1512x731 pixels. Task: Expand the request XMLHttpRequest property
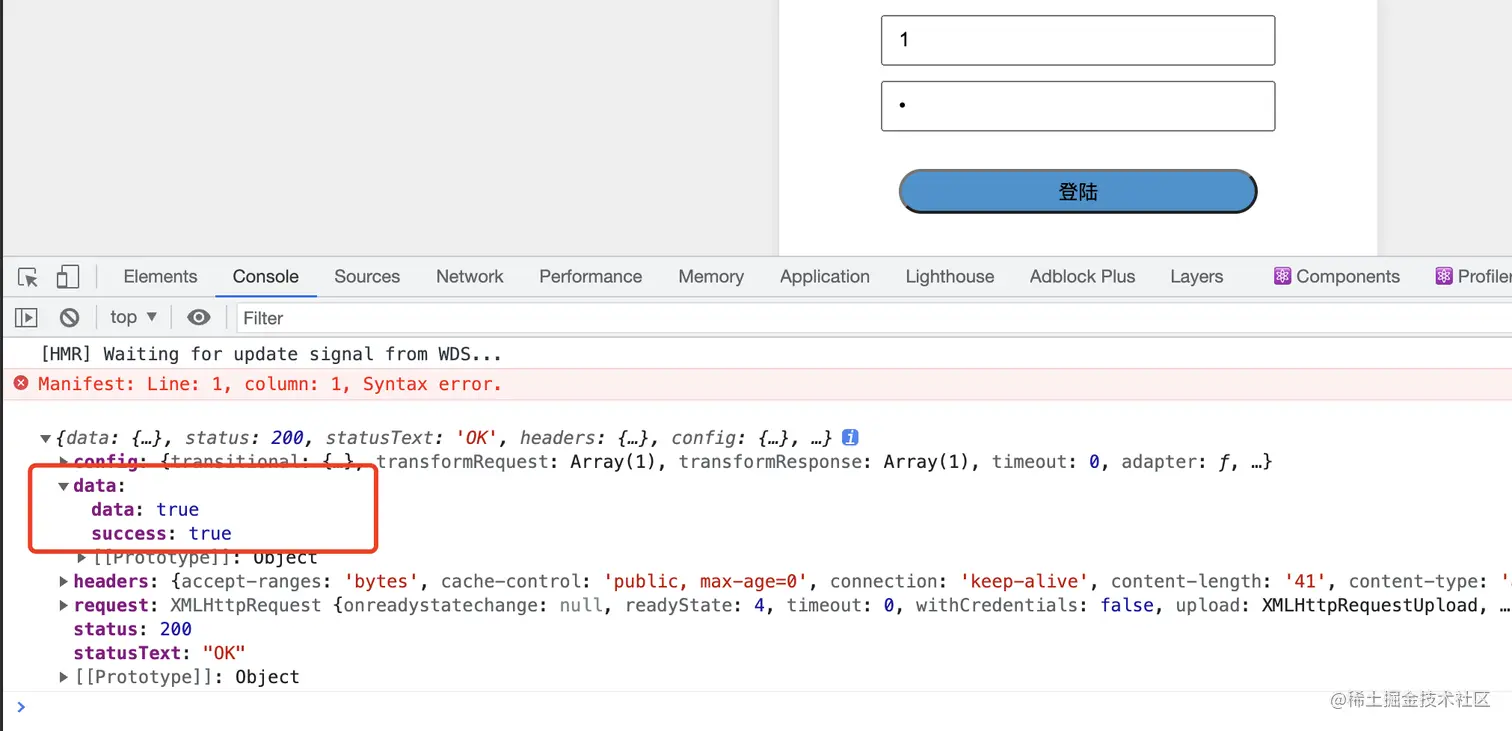click(65, 605)
